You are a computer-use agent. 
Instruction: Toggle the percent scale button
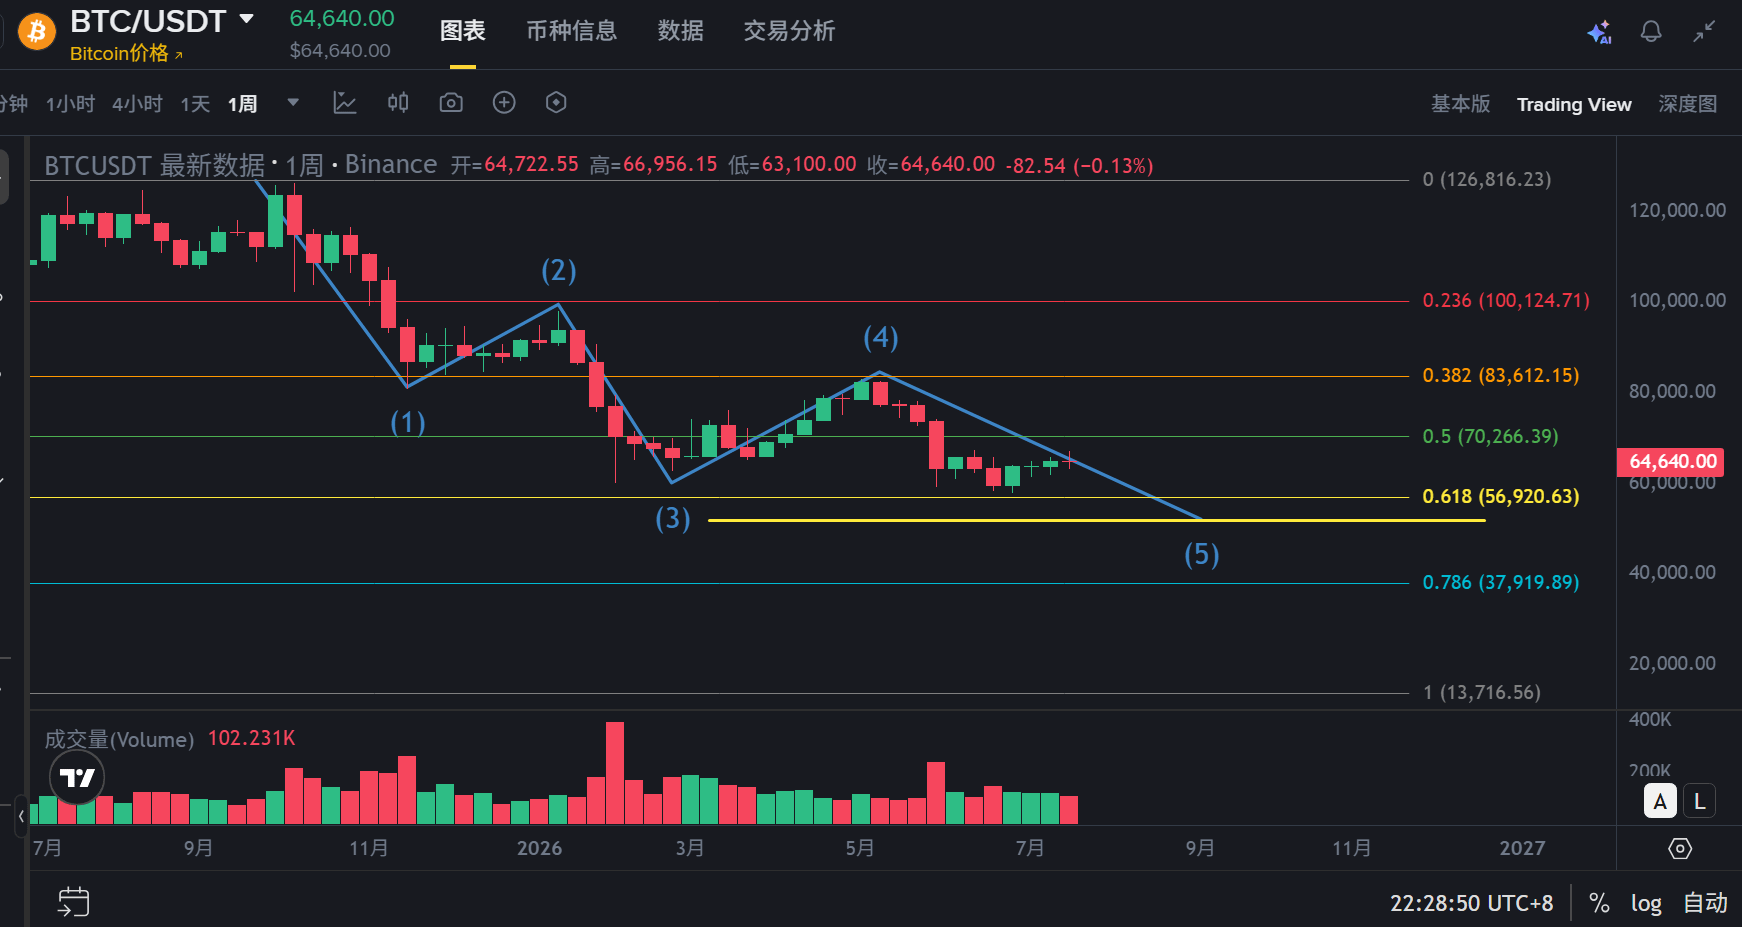click(x=1599, y=903)
